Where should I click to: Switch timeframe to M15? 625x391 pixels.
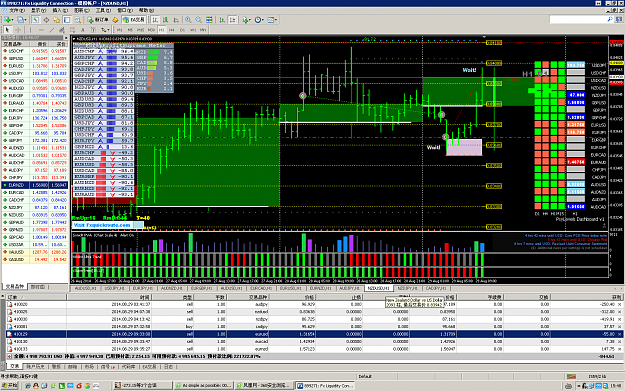[x=140, y=30]
